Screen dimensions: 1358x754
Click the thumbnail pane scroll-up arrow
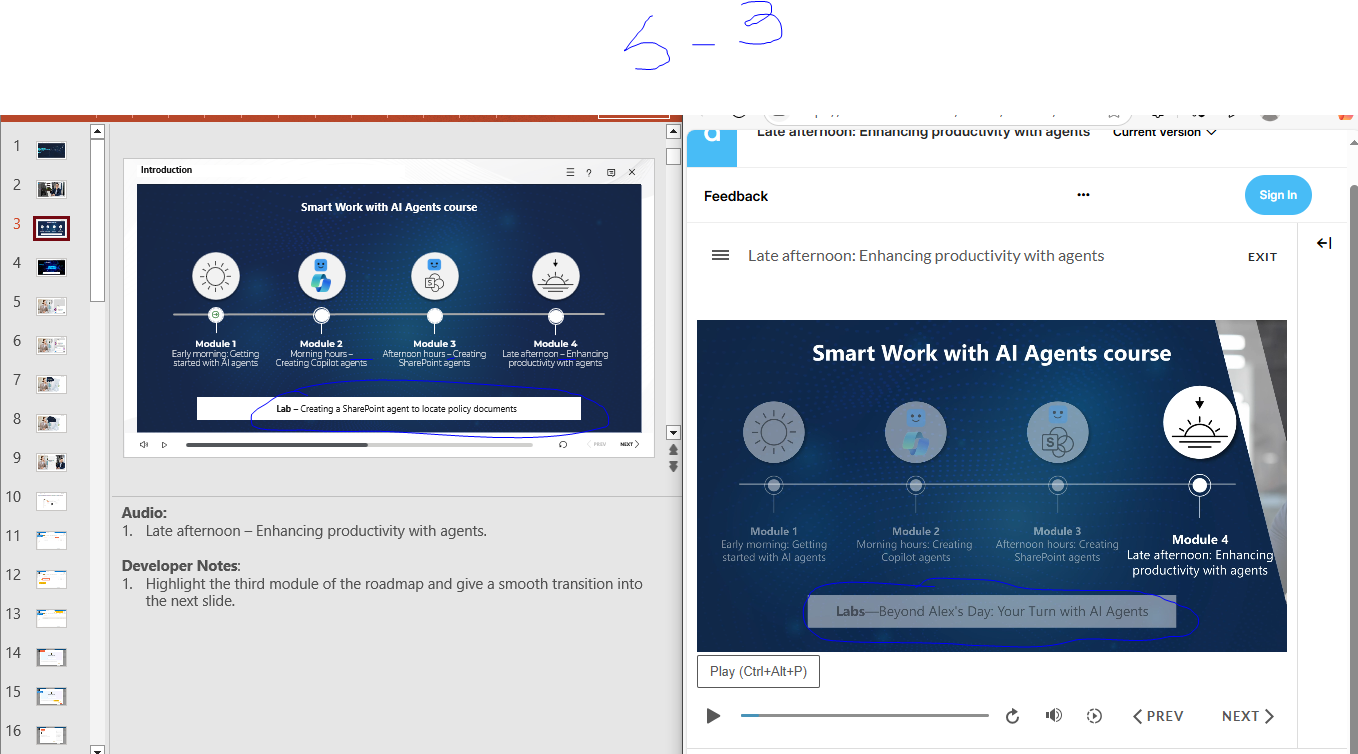[x=97, y=131]
